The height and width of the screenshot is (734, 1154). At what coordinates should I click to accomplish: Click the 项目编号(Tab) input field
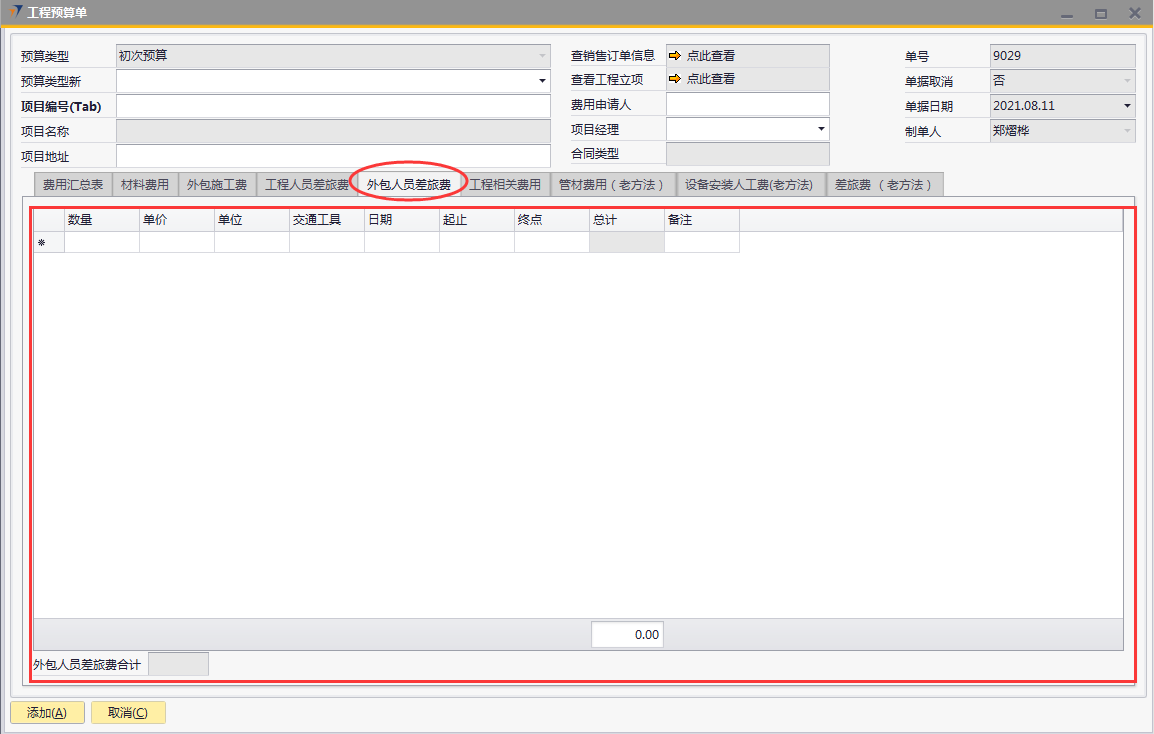pos(333,106)
